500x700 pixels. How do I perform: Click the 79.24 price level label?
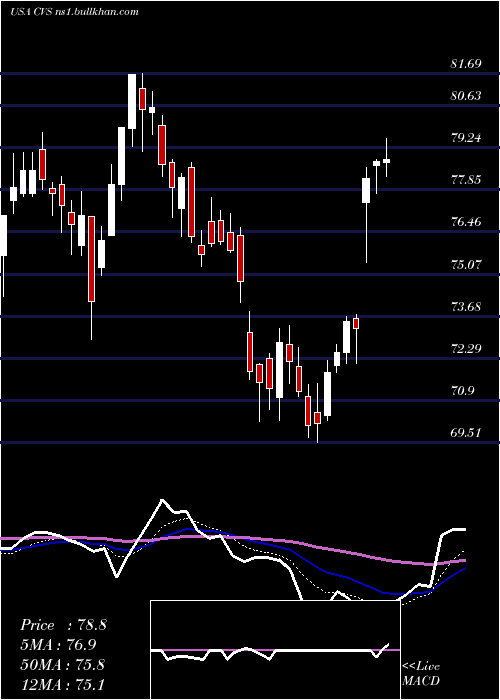pos(466,138)
